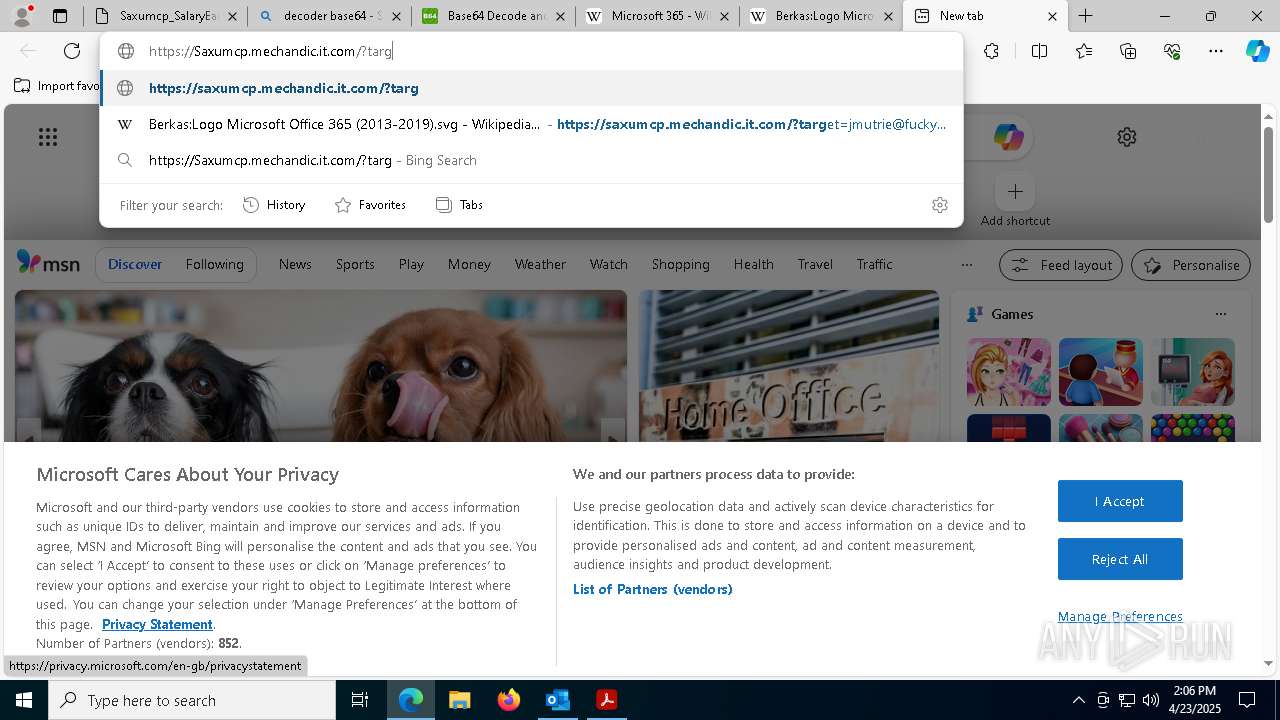This screenshot has height=720, width=1280.
Task: Select first saxumcp.mechandic.it.com suggestion
Action: pyautogui.click(x=531, y=88)
